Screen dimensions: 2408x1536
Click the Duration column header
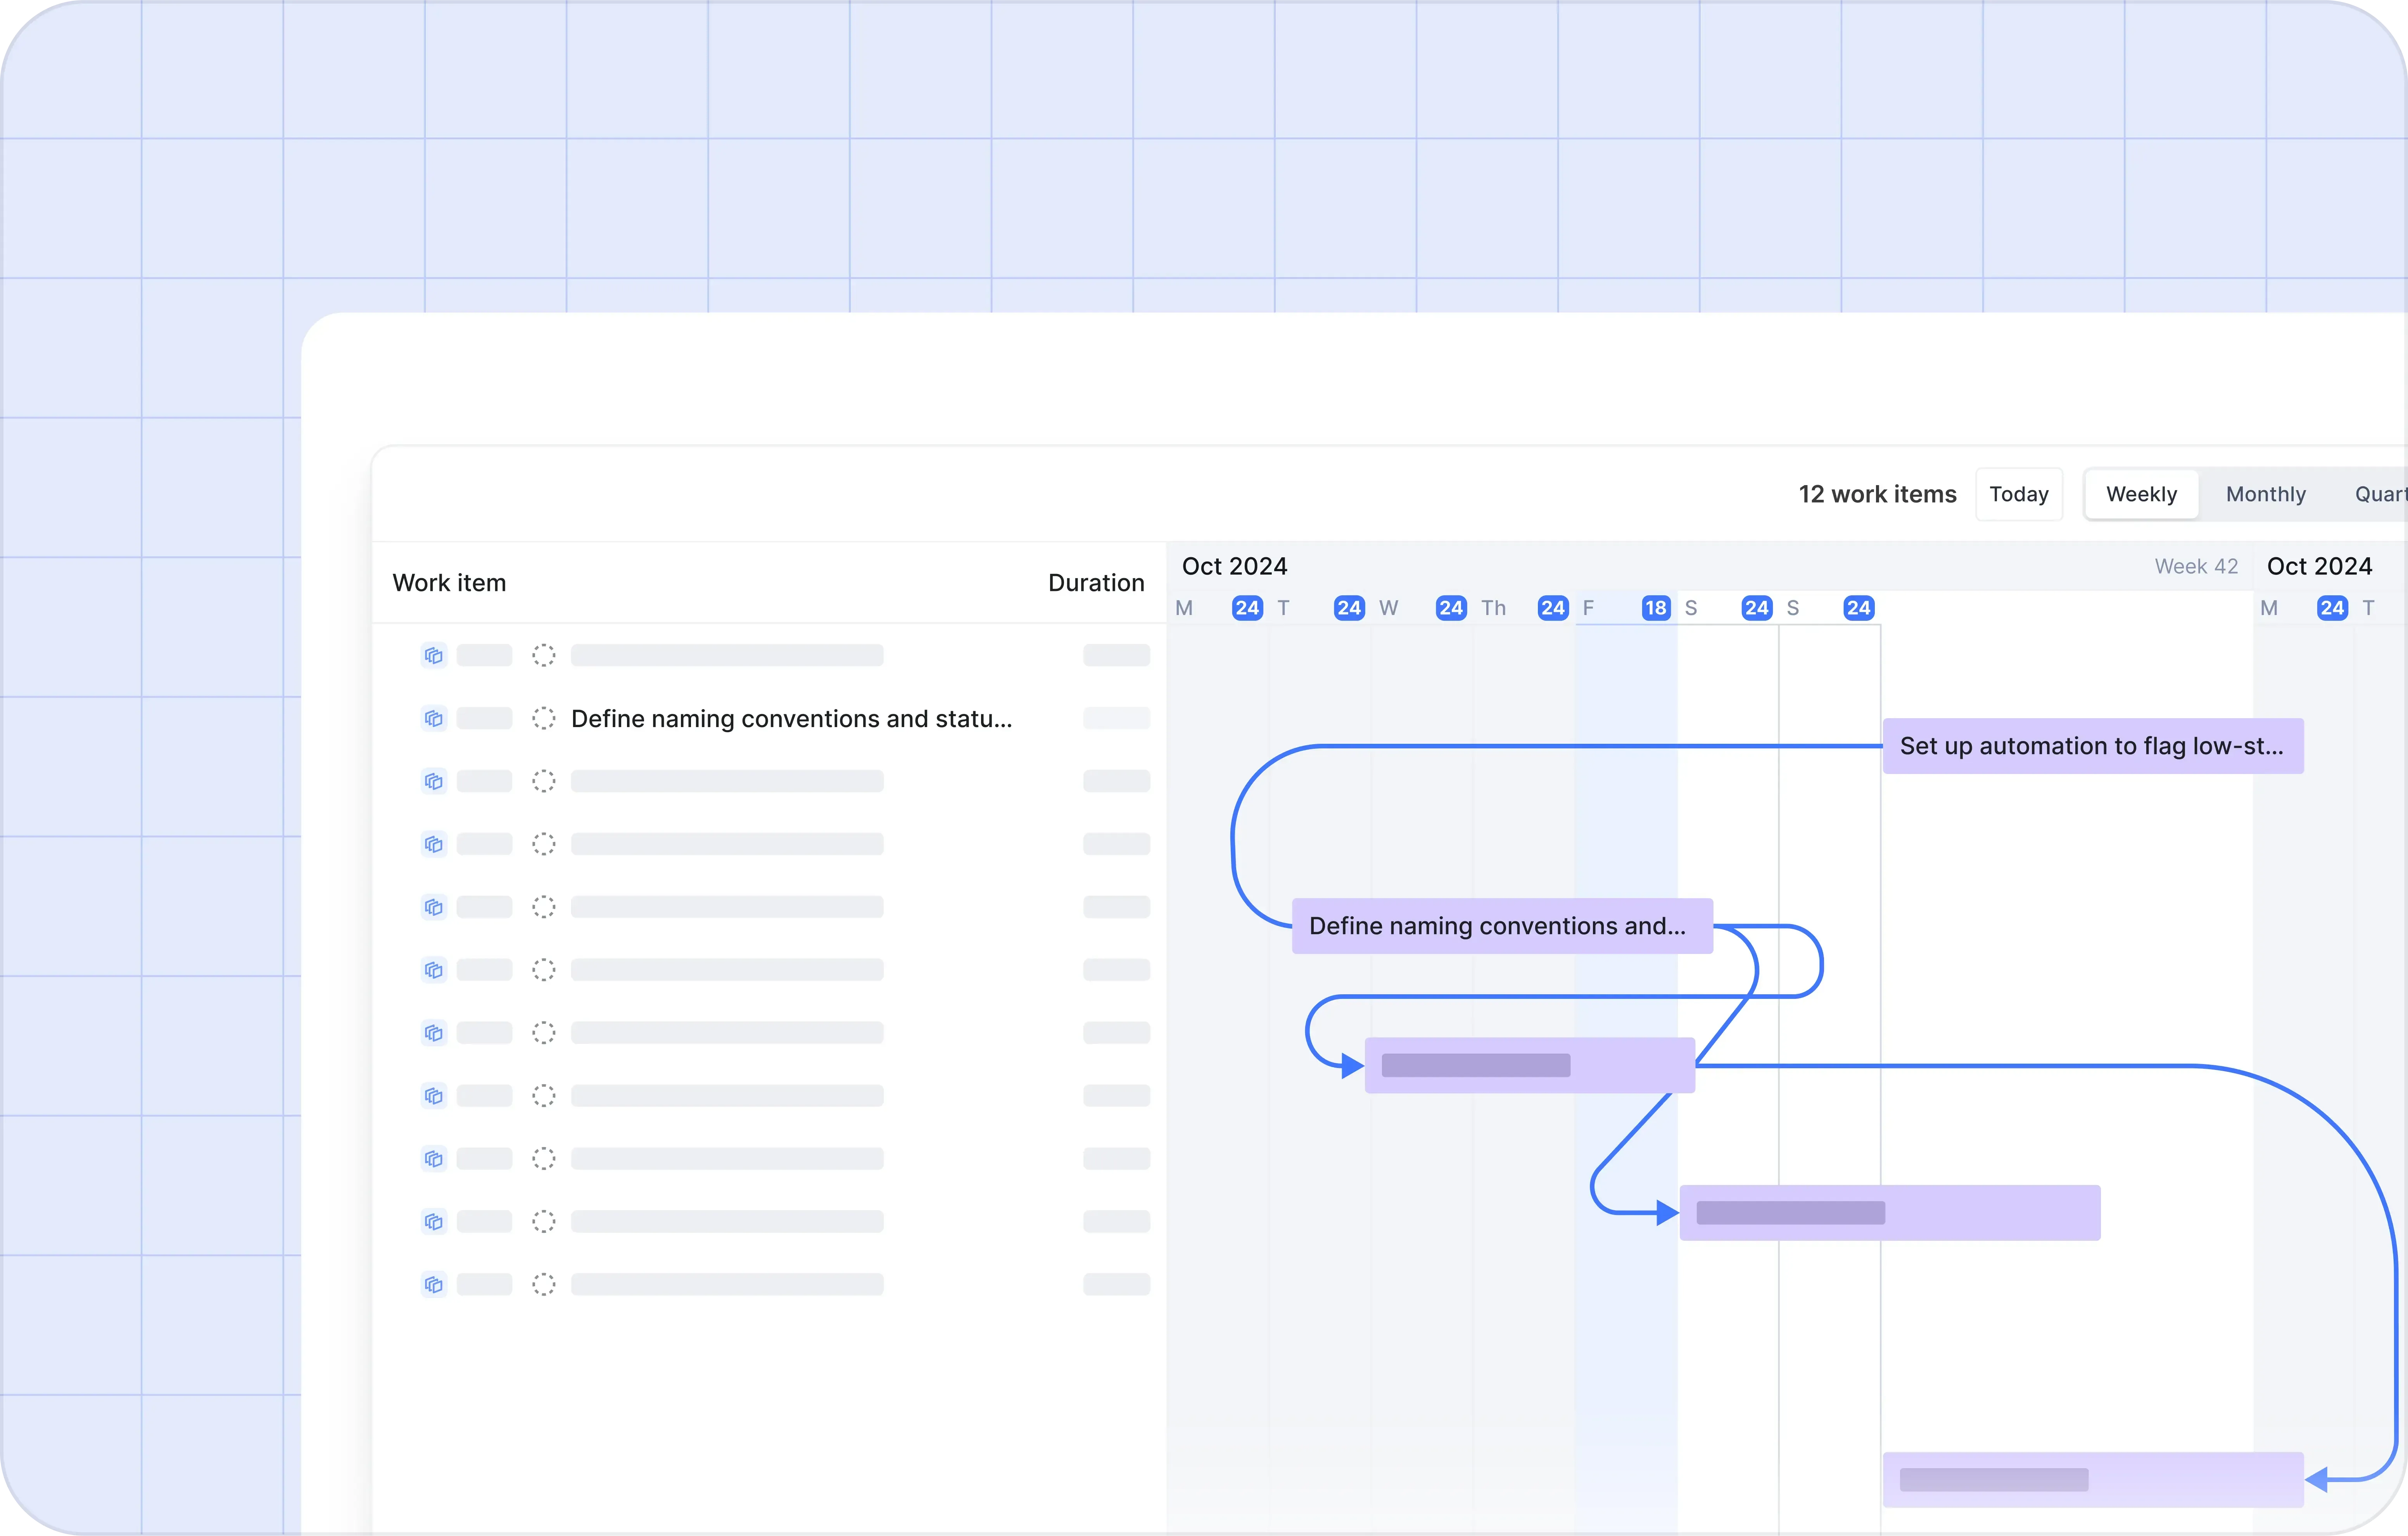(x=1095, y=583)
